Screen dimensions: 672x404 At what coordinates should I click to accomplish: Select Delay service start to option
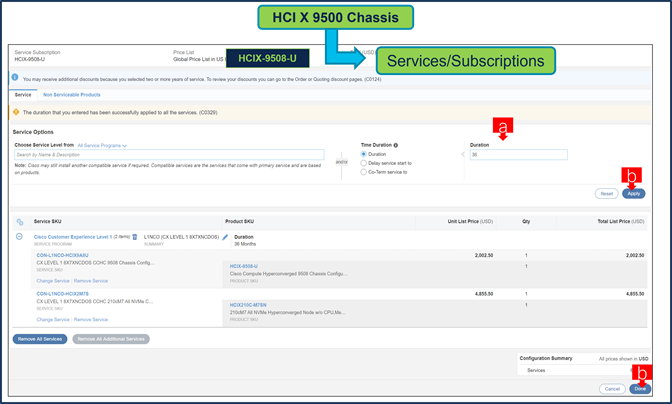(363, 163)
